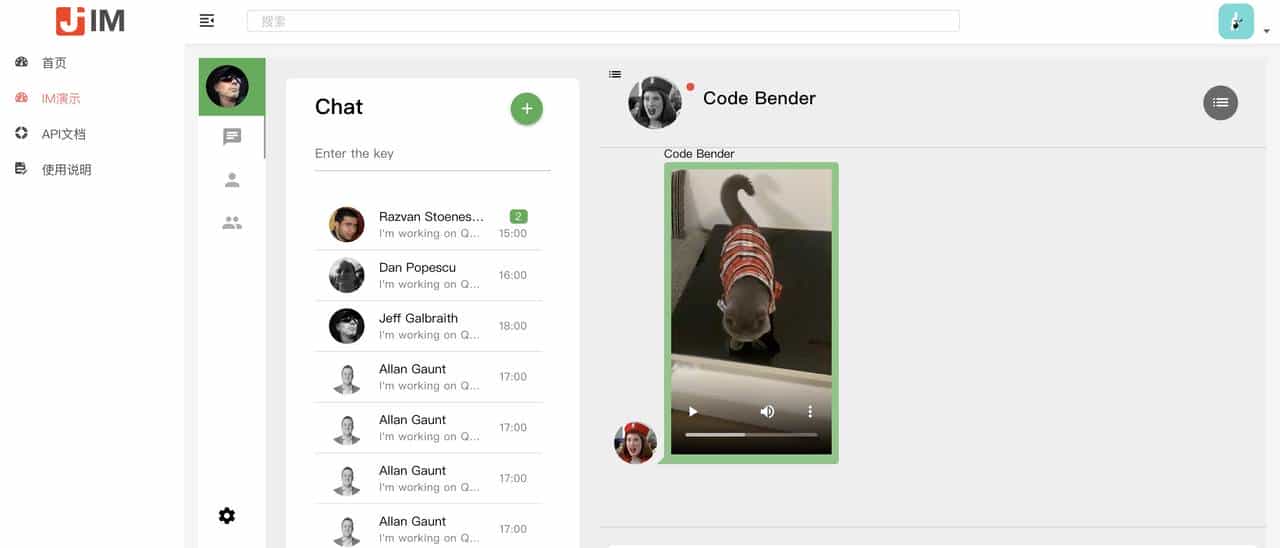Open chat with Jeff Galbraith
Screen dimensions: 1280x548
pos(428,326)
